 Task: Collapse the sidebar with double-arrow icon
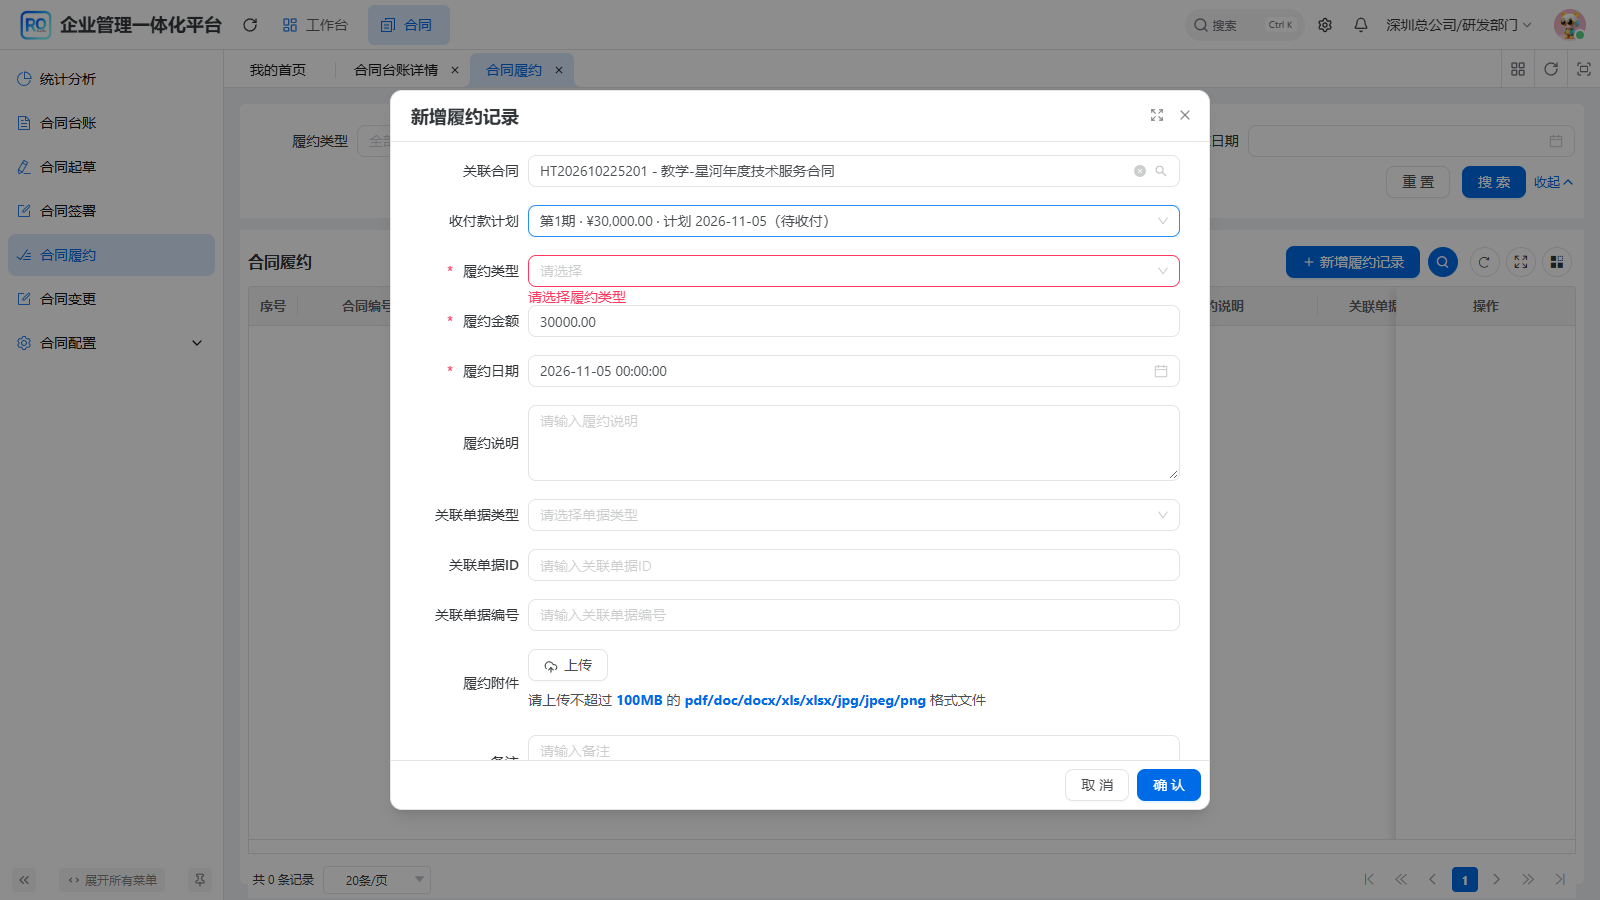pos(24,880)
